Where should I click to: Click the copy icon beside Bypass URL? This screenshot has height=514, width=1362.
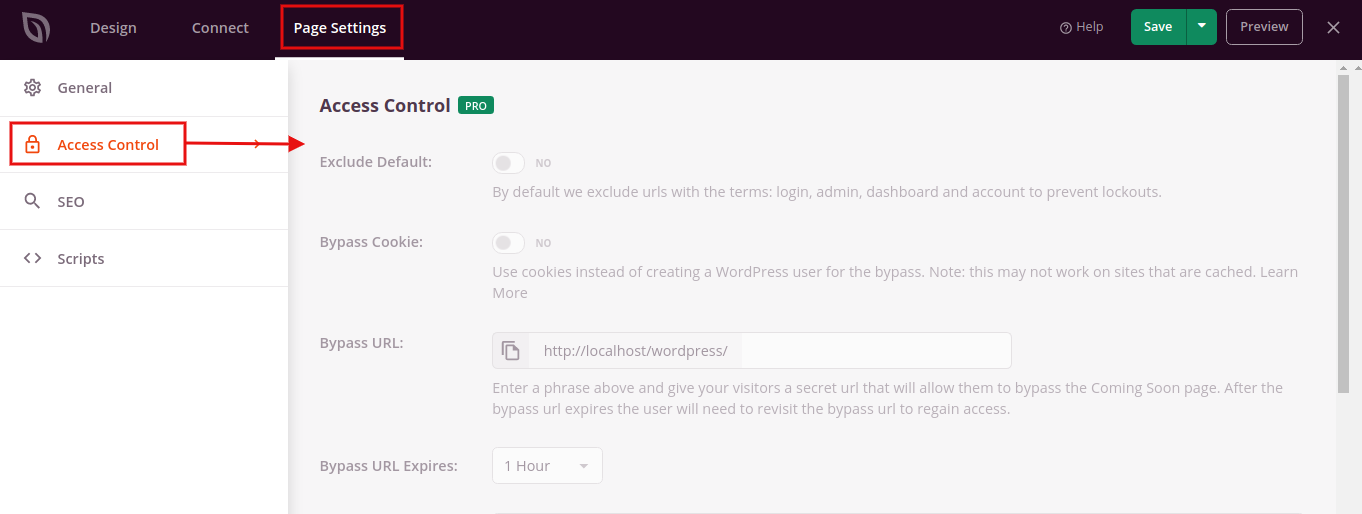tap(511, 351)
